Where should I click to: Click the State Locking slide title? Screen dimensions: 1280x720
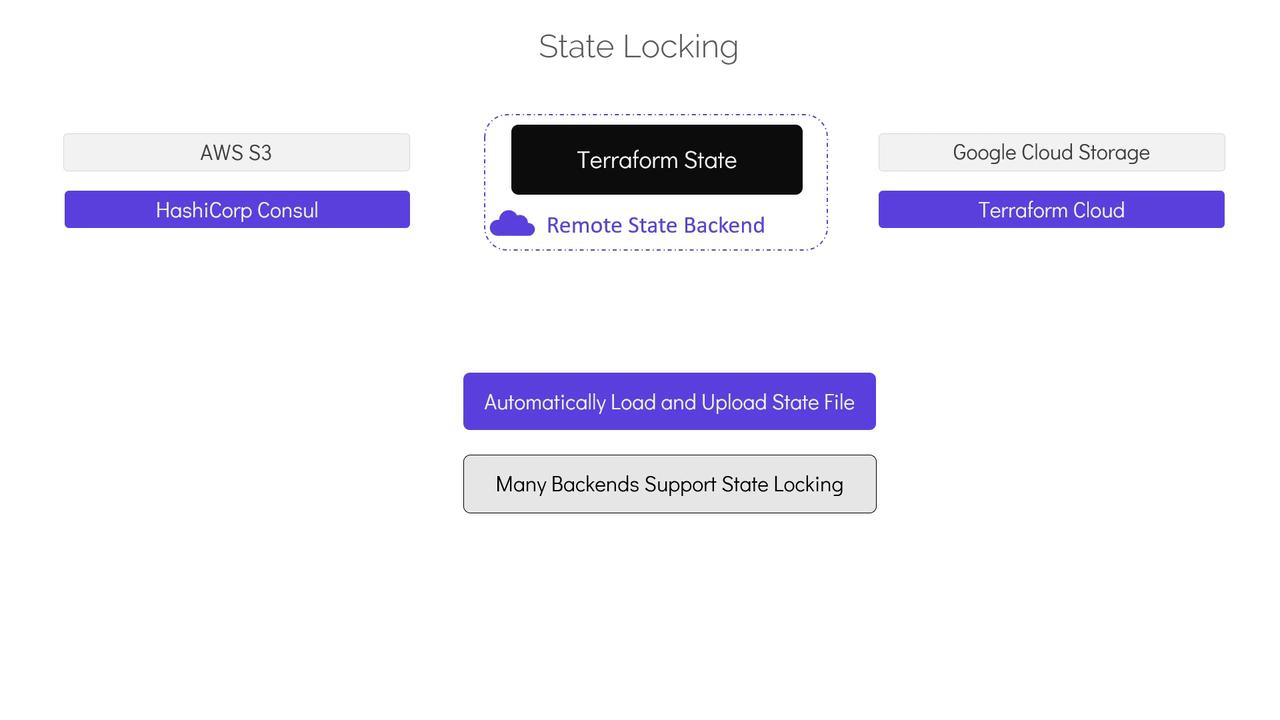pos(638,47)
